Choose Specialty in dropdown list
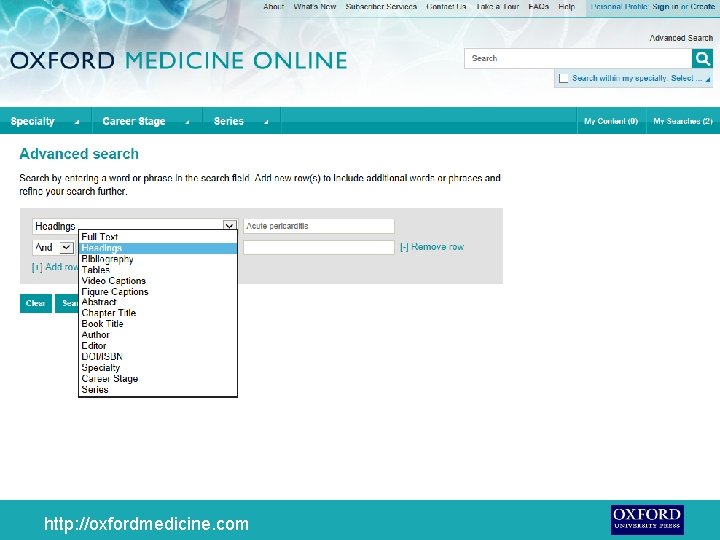Screen dimensions: 720x540 point(158,368)
